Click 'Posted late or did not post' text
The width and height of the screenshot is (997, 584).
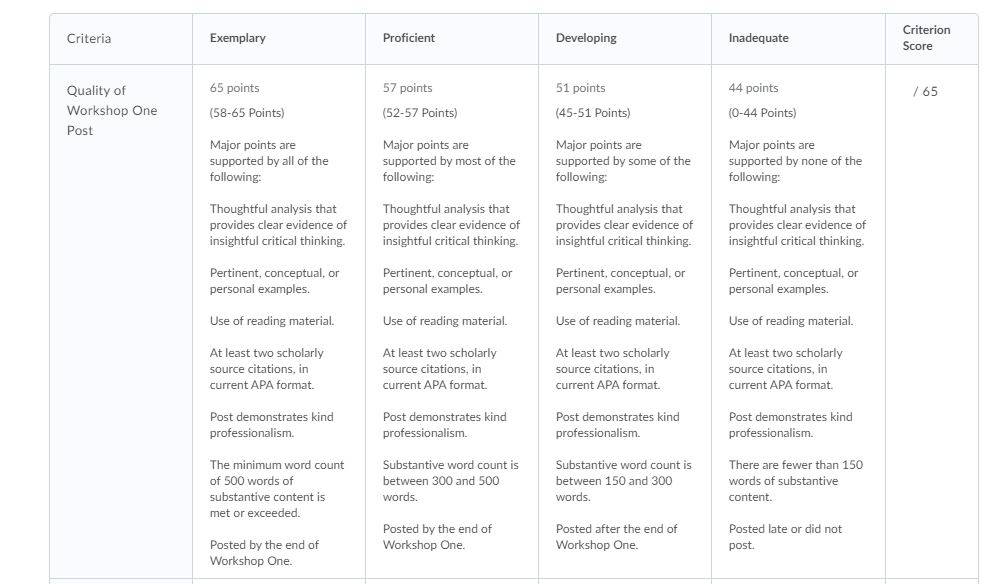pos(785,537)
